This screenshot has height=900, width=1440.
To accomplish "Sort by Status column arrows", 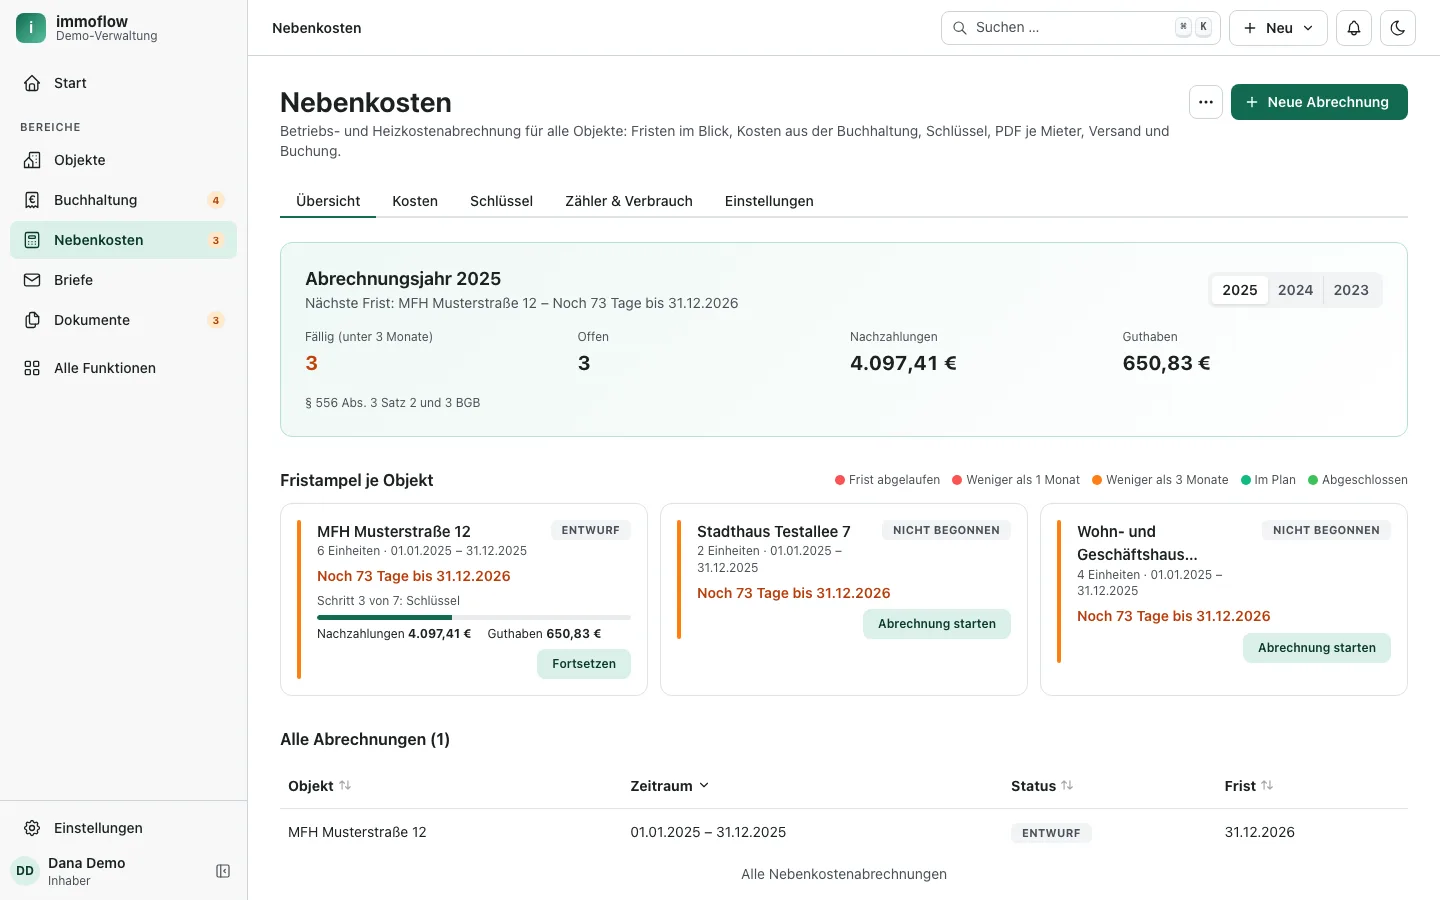I will click(x=1067, y=786).
